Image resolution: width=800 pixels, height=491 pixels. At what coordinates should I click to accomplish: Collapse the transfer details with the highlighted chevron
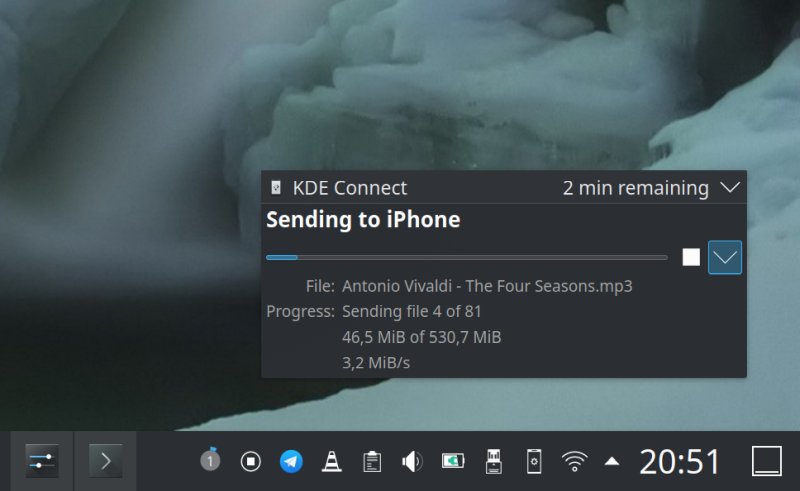(724, 257)
